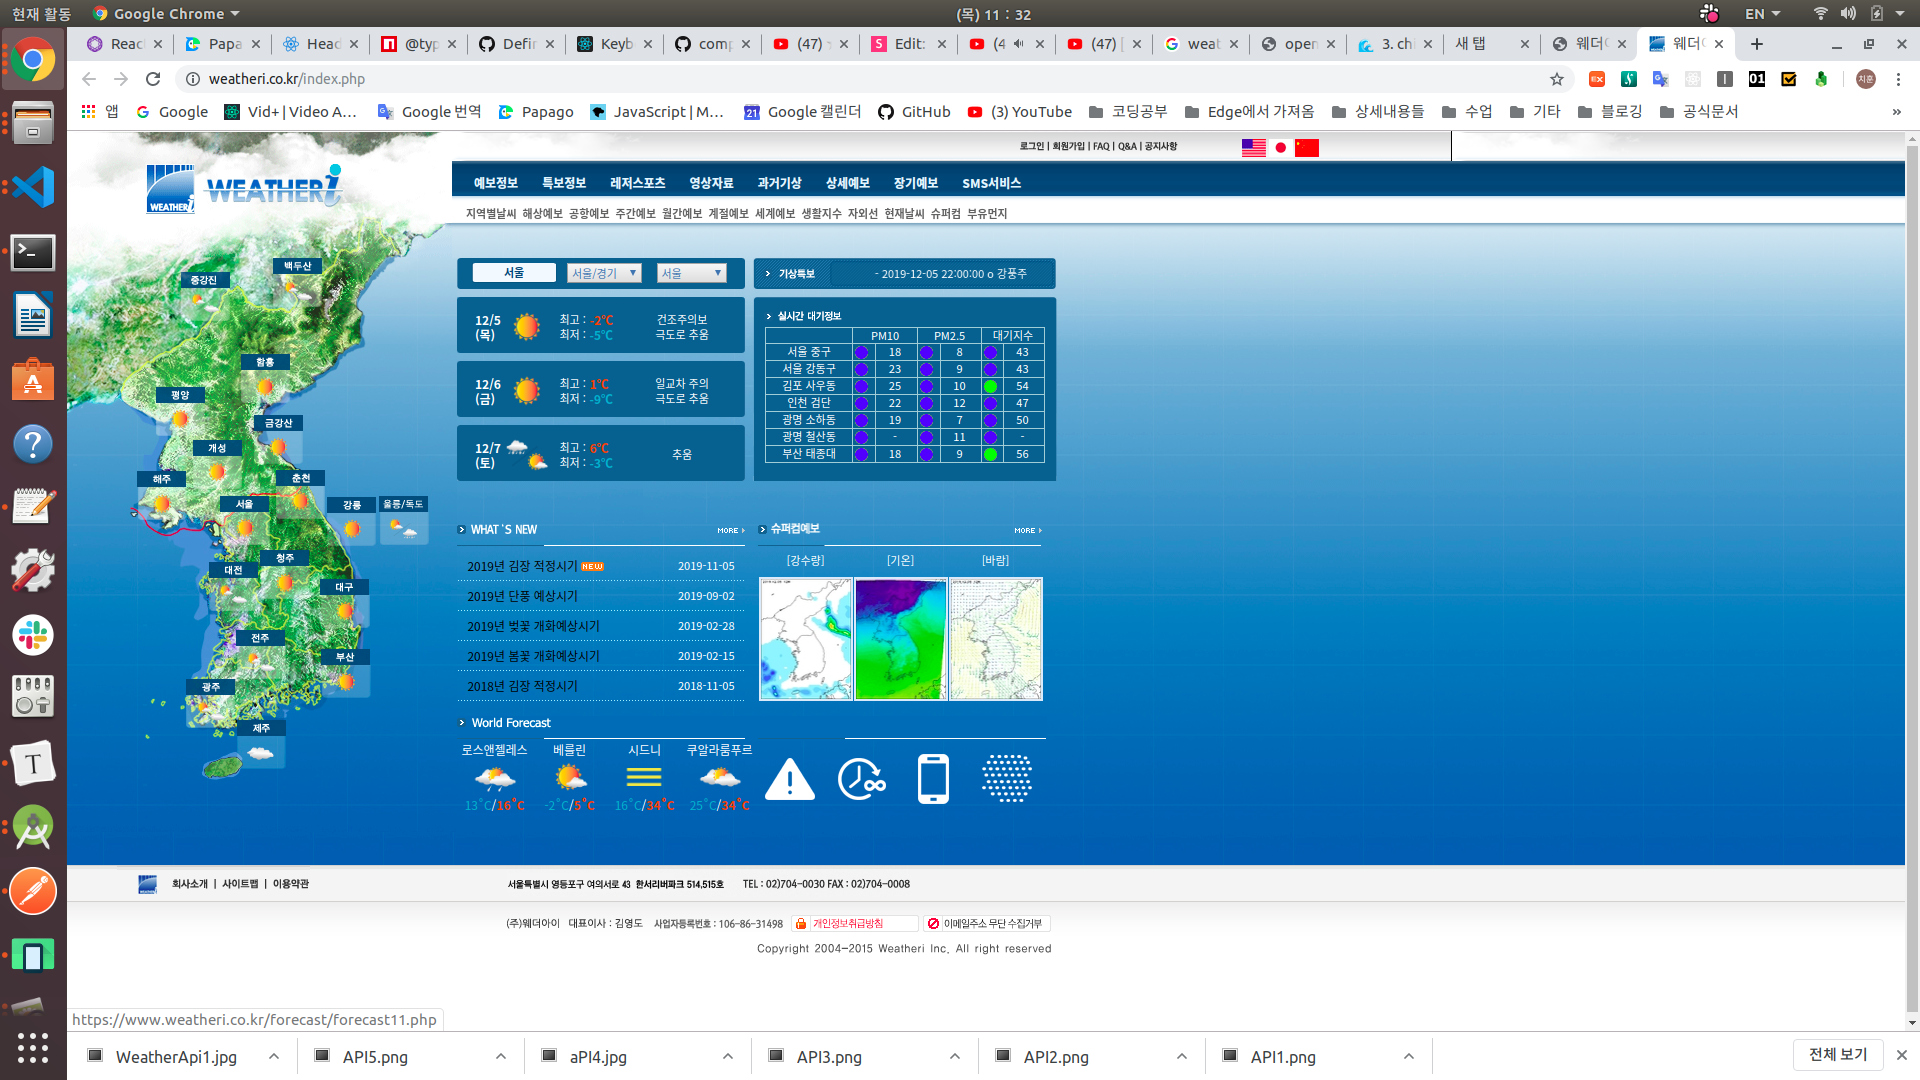The image size is (1920, 1080).
Task: Click the mobile phone service icon
Action: 933,779
